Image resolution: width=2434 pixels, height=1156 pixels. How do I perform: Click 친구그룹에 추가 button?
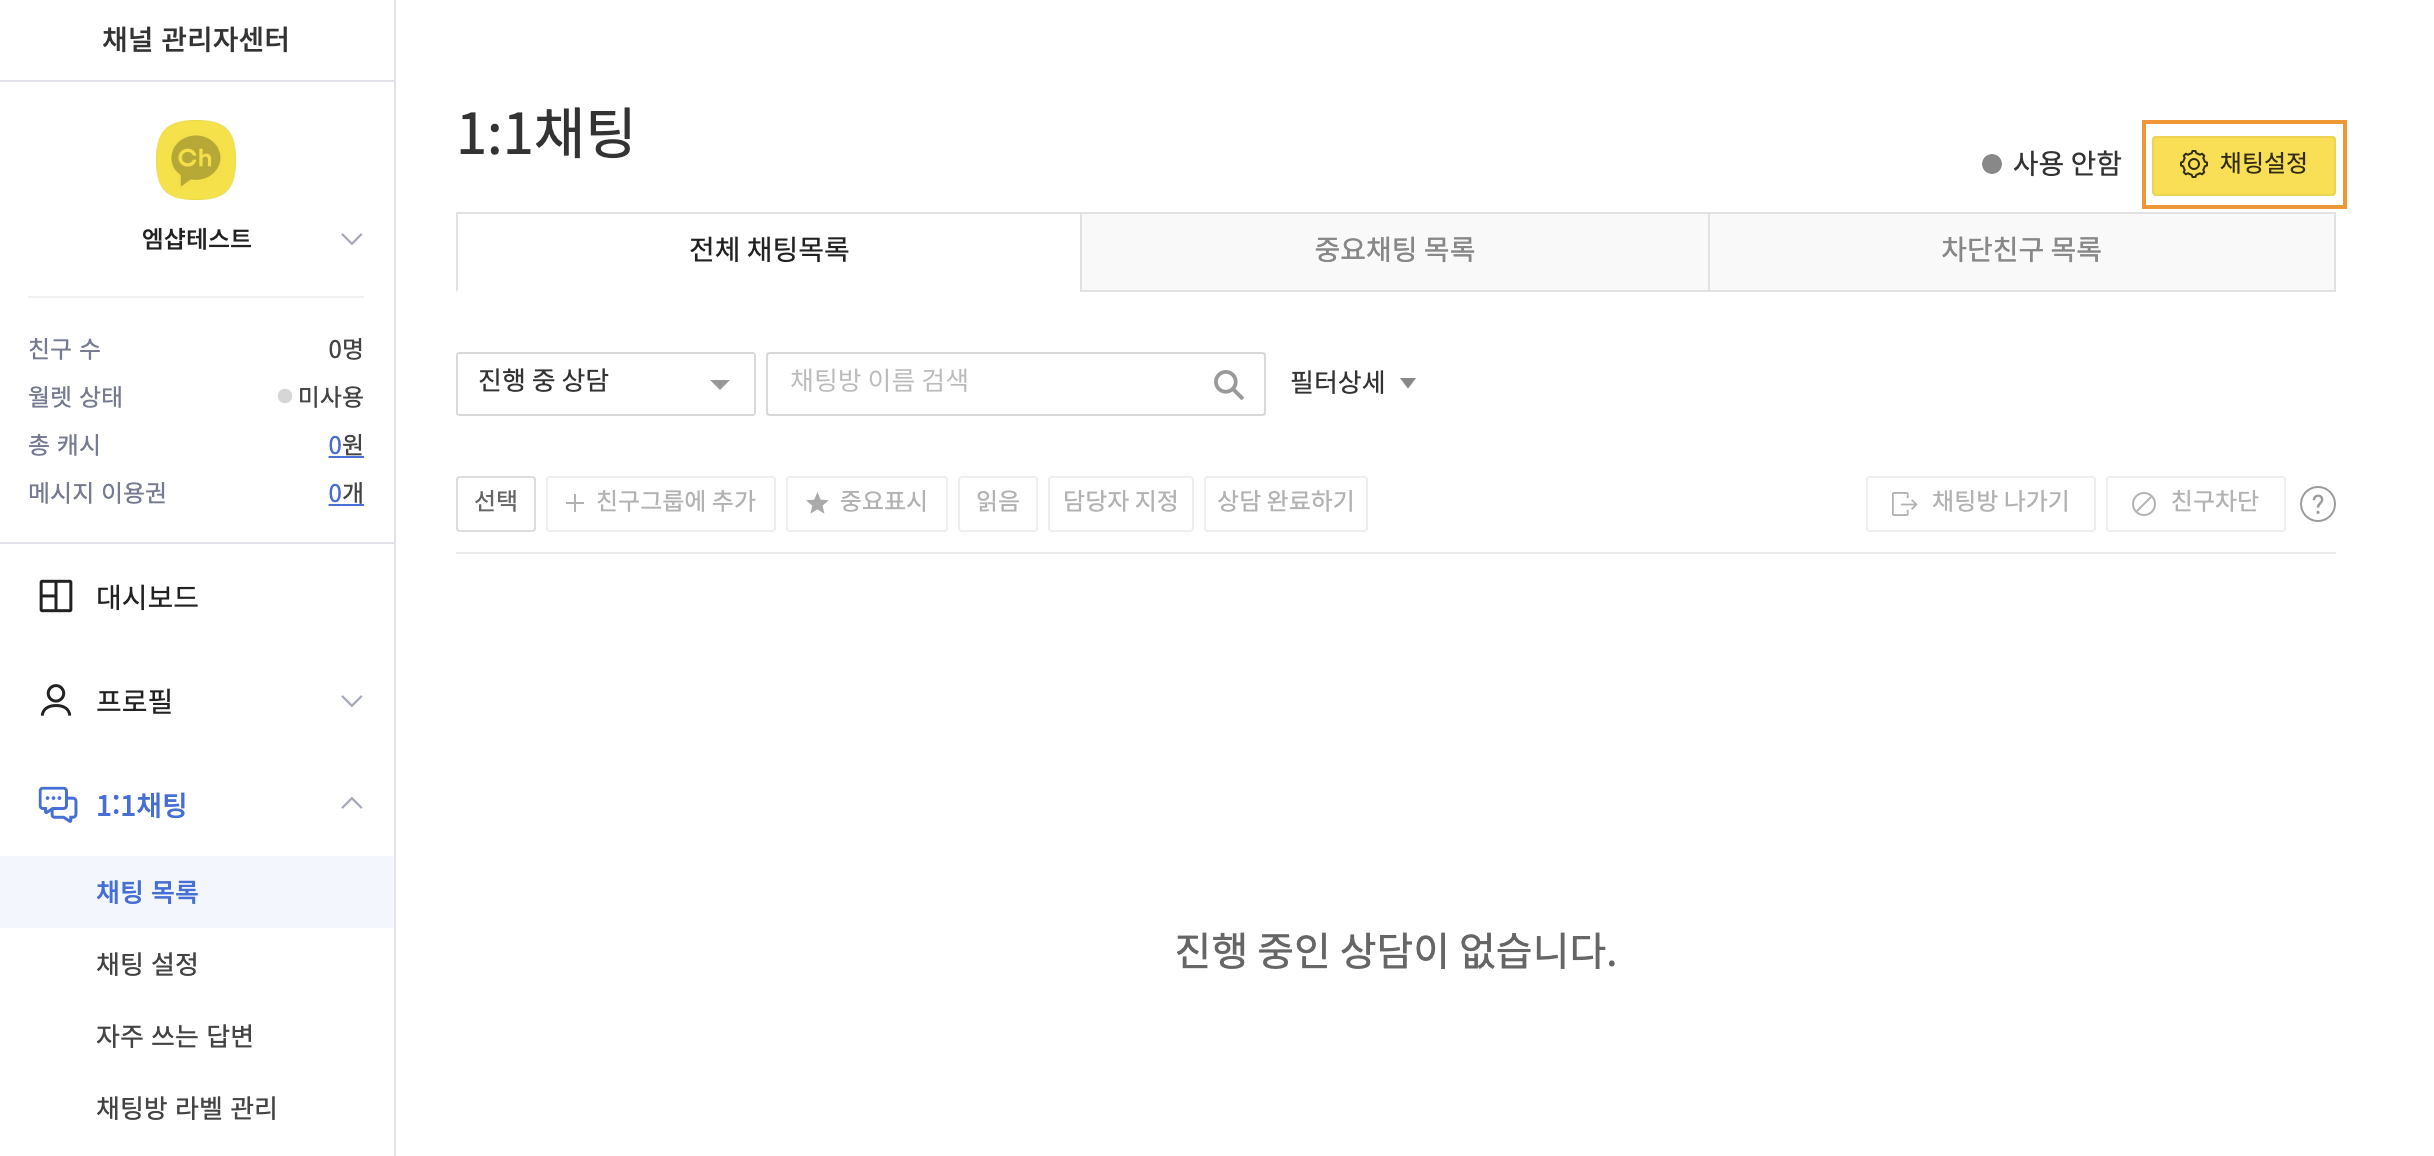(660, 503)
